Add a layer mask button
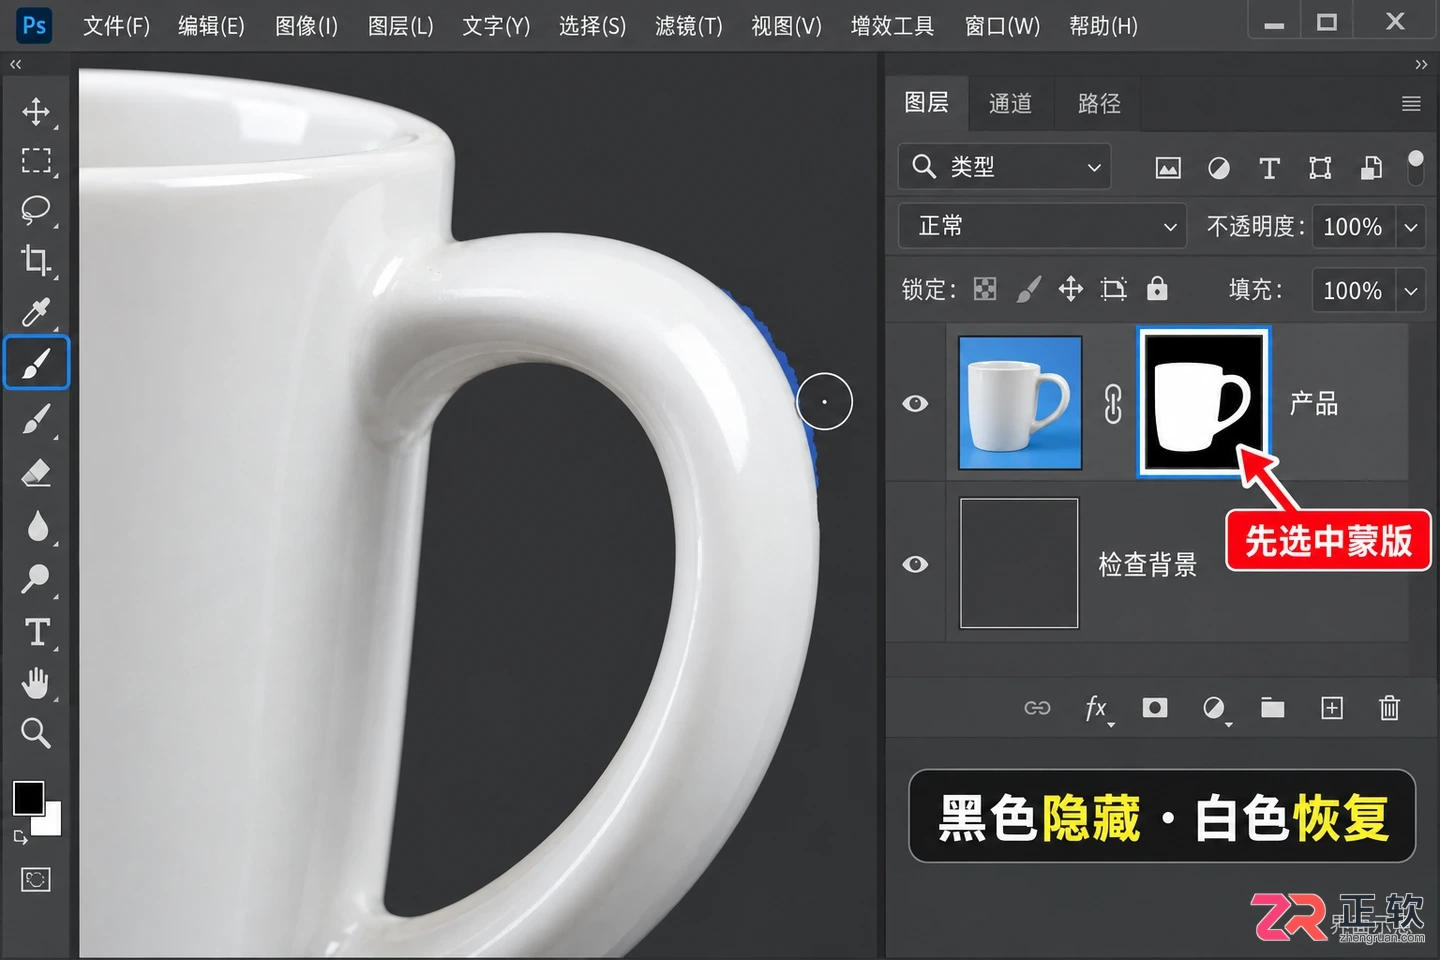 (1155, 708)
